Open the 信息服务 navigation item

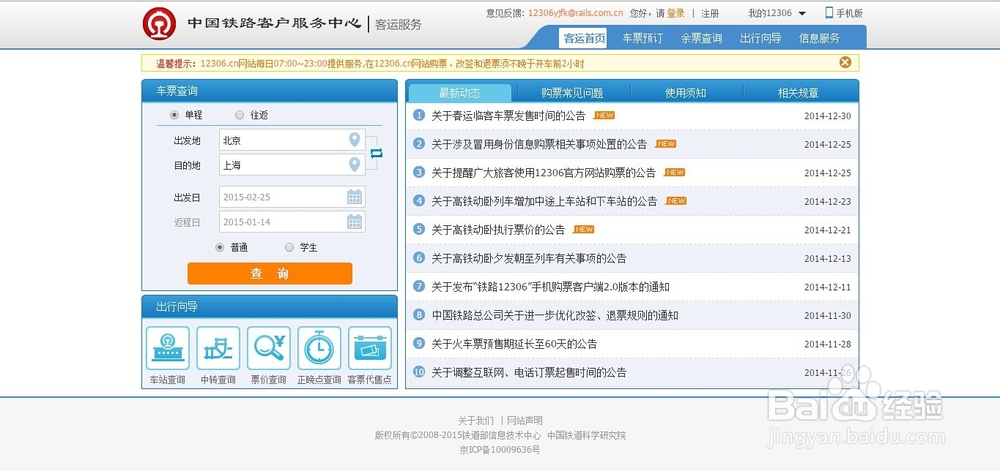820,38
